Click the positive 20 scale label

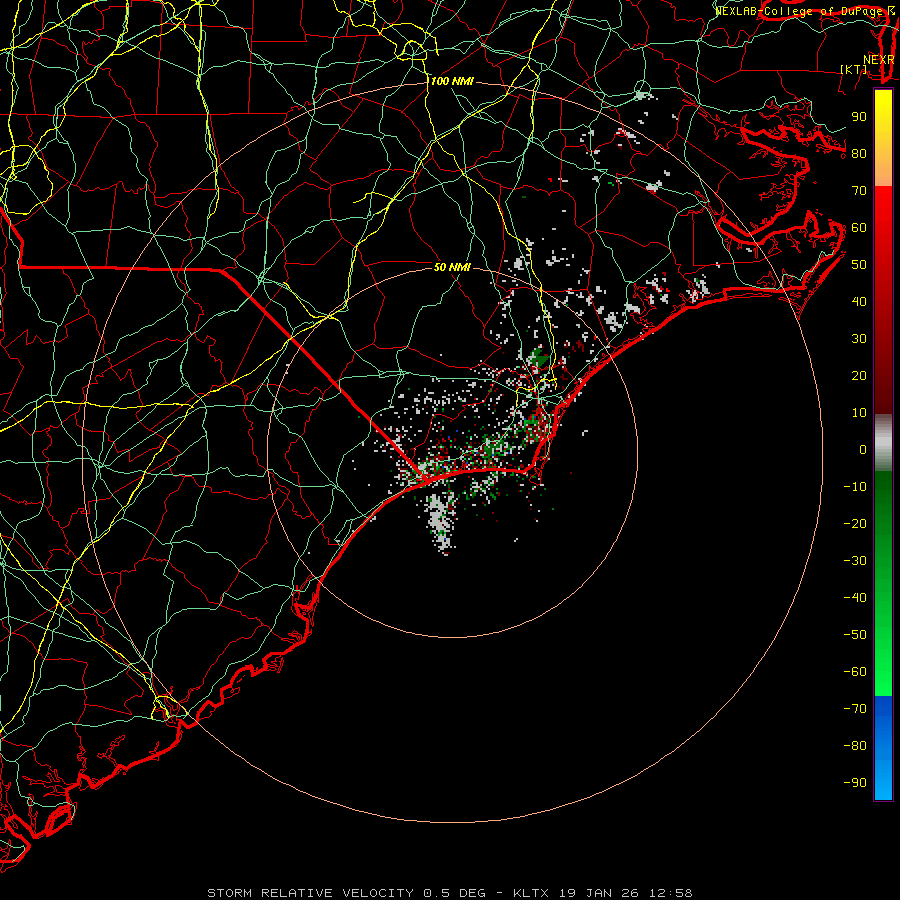859,375
